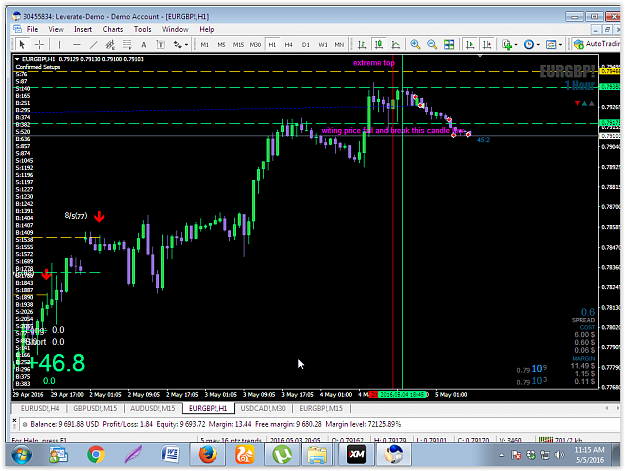Switch chart to W1 timeframe
The width and height of the screenshot is (625, 471).
click(322, 44)
